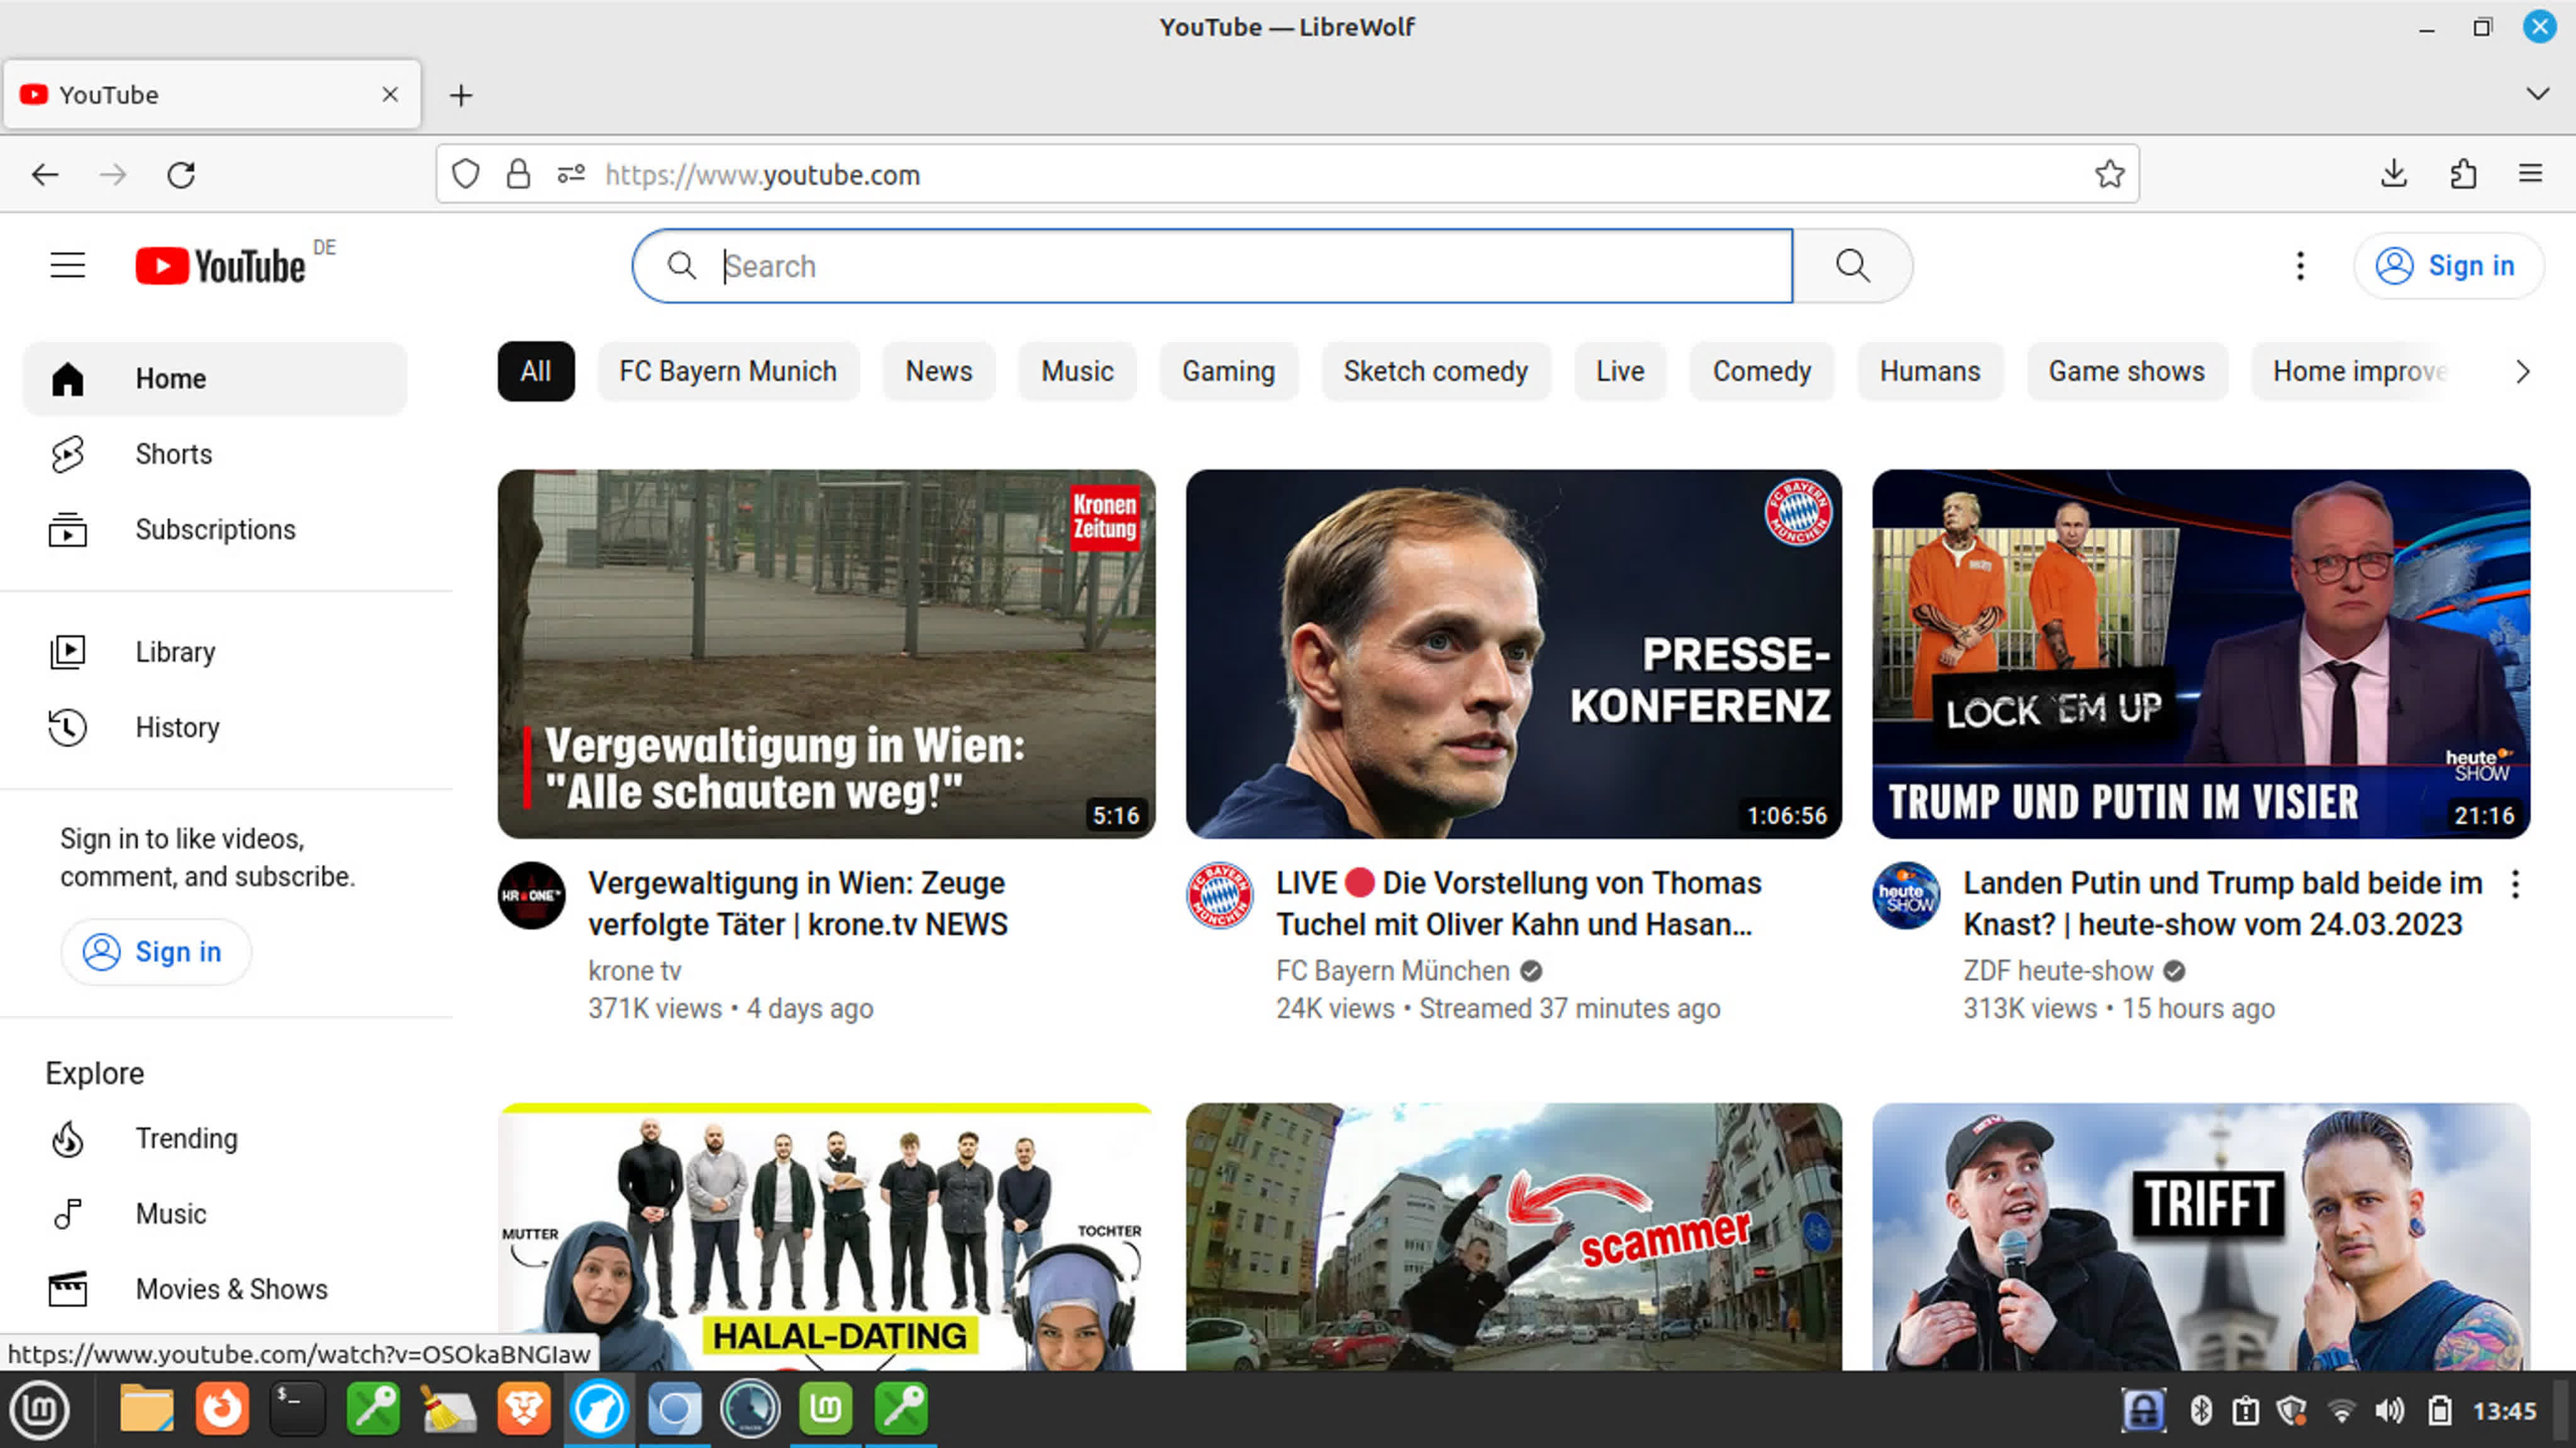Viewport: 2576px width, 1448px height.
Task: Go to Trending in Explore
Action: pos(186,1138)
